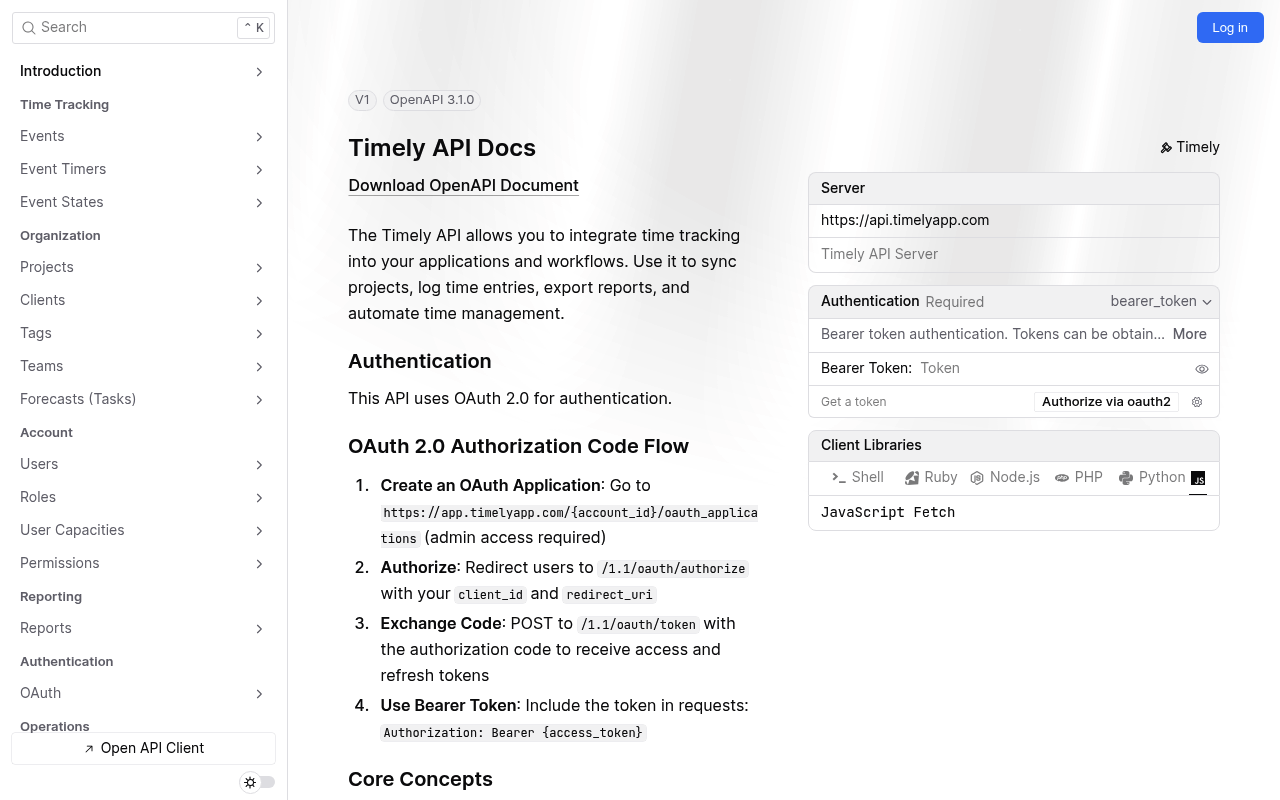The width and height of the screenshot is (1280, 800).
Task: Select the Ruby client library tab
Action: click(x=931, y=477)
